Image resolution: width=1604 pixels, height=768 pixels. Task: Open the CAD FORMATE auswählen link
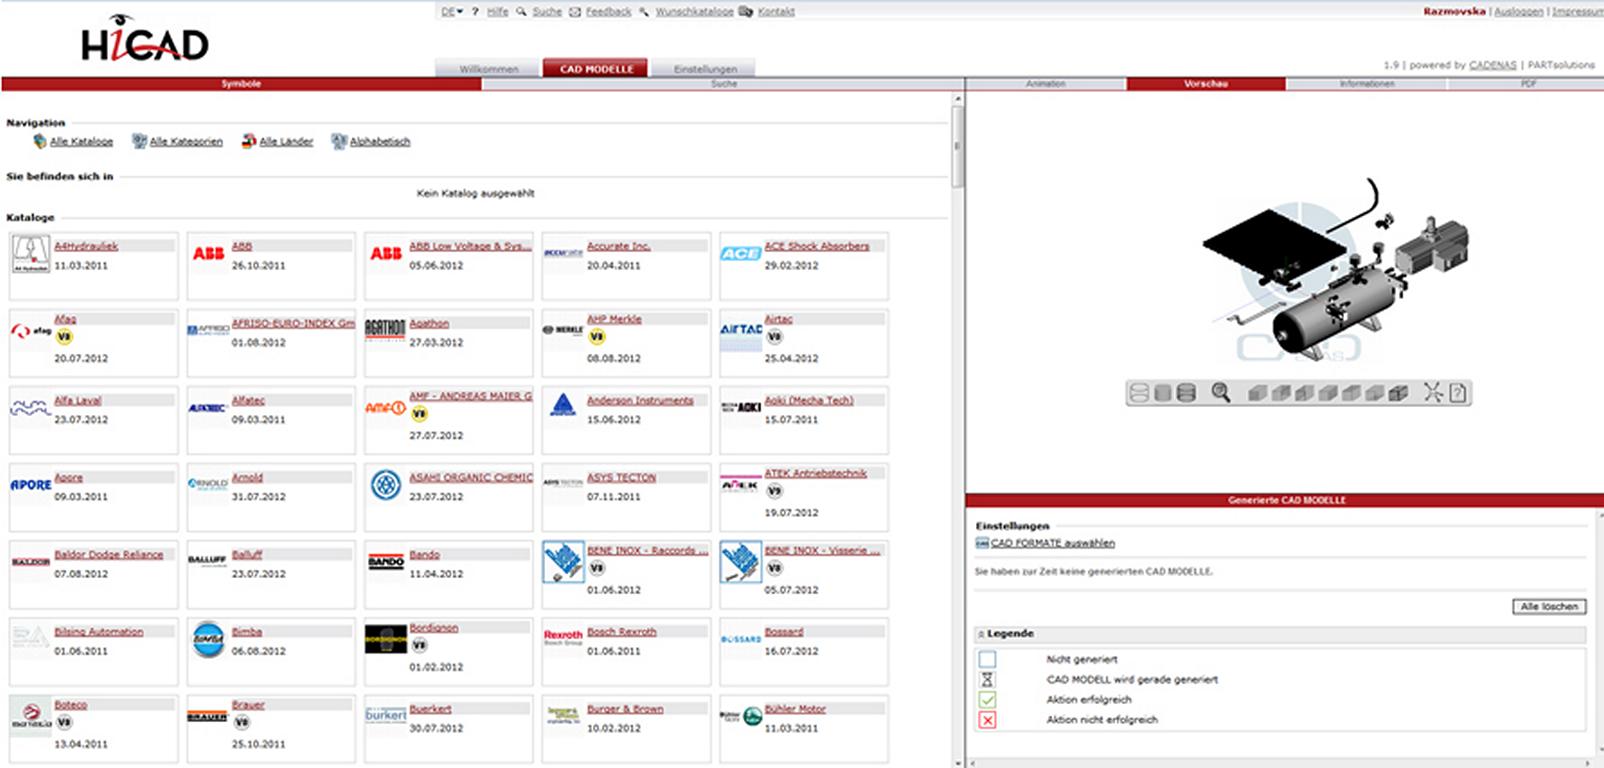1053,543
